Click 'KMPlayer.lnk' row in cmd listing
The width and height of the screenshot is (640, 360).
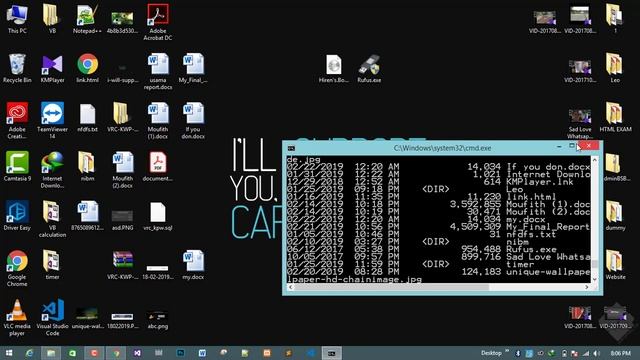[438, 182]
